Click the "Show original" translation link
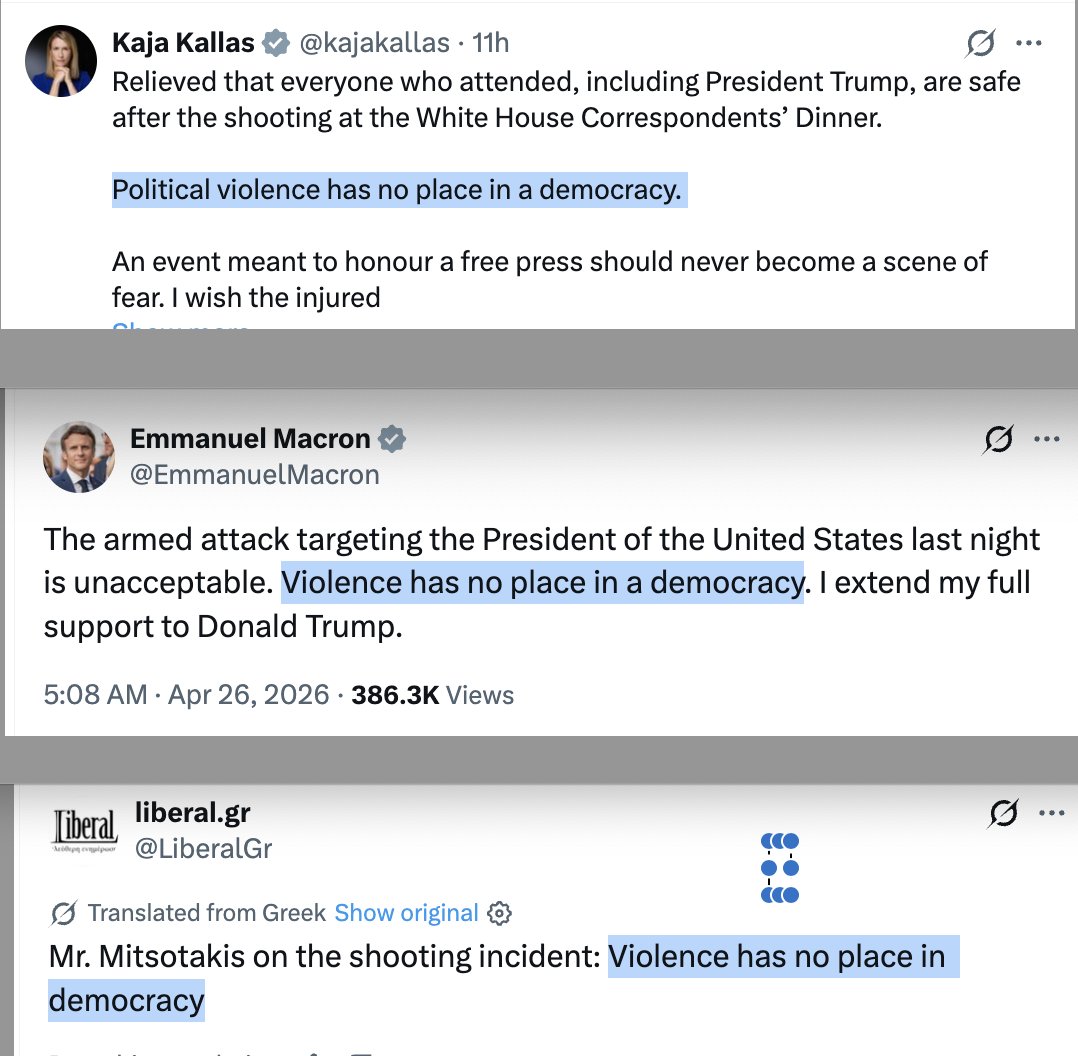The height and width of the screenshot is (1056, 1078). 406,913
